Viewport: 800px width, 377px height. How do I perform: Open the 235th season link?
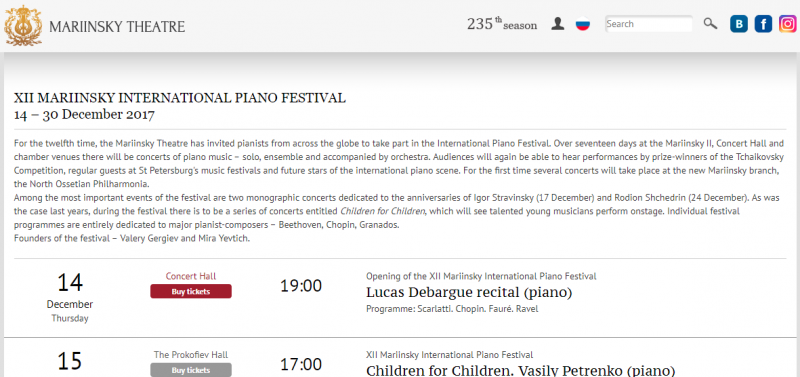coord(502,24)
